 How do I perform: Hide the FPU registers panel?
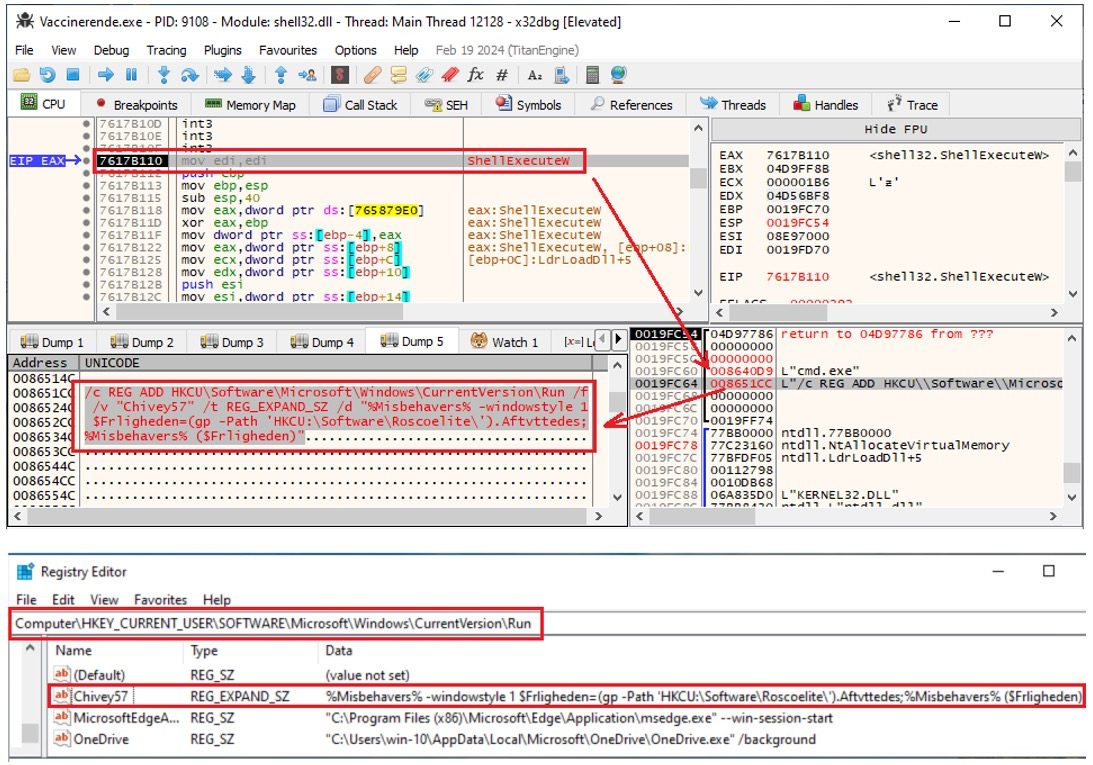(895, 129)
